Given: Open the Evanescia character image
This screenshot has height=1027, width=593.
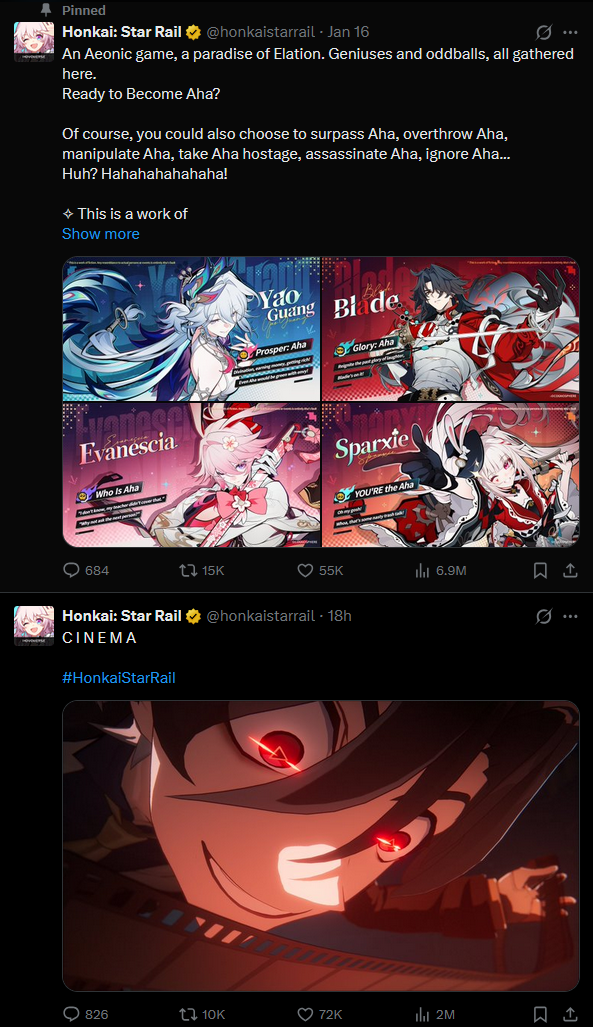Looking at the screenshot, I should [x=191, y=475].
